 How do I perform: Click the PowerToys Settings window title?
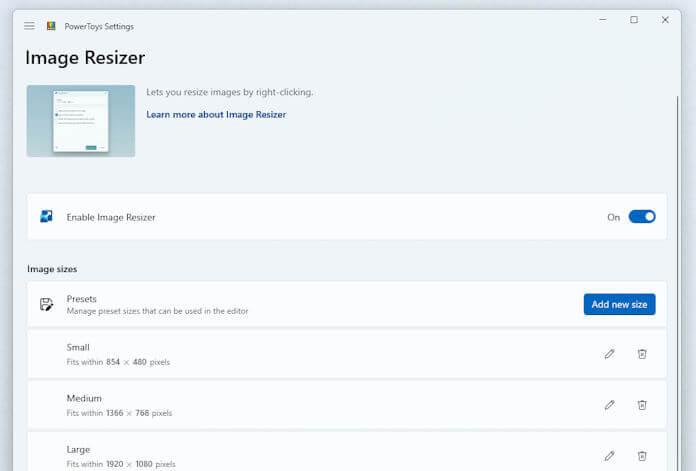[x=99, y=26]
